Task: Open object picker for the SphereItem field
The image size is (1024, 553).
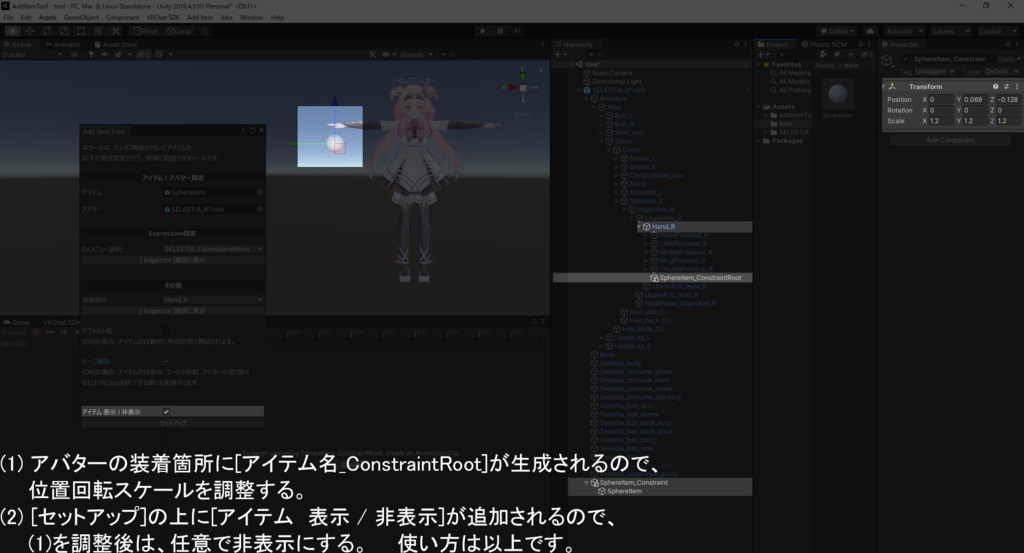Action: click(x=259, y=193)
